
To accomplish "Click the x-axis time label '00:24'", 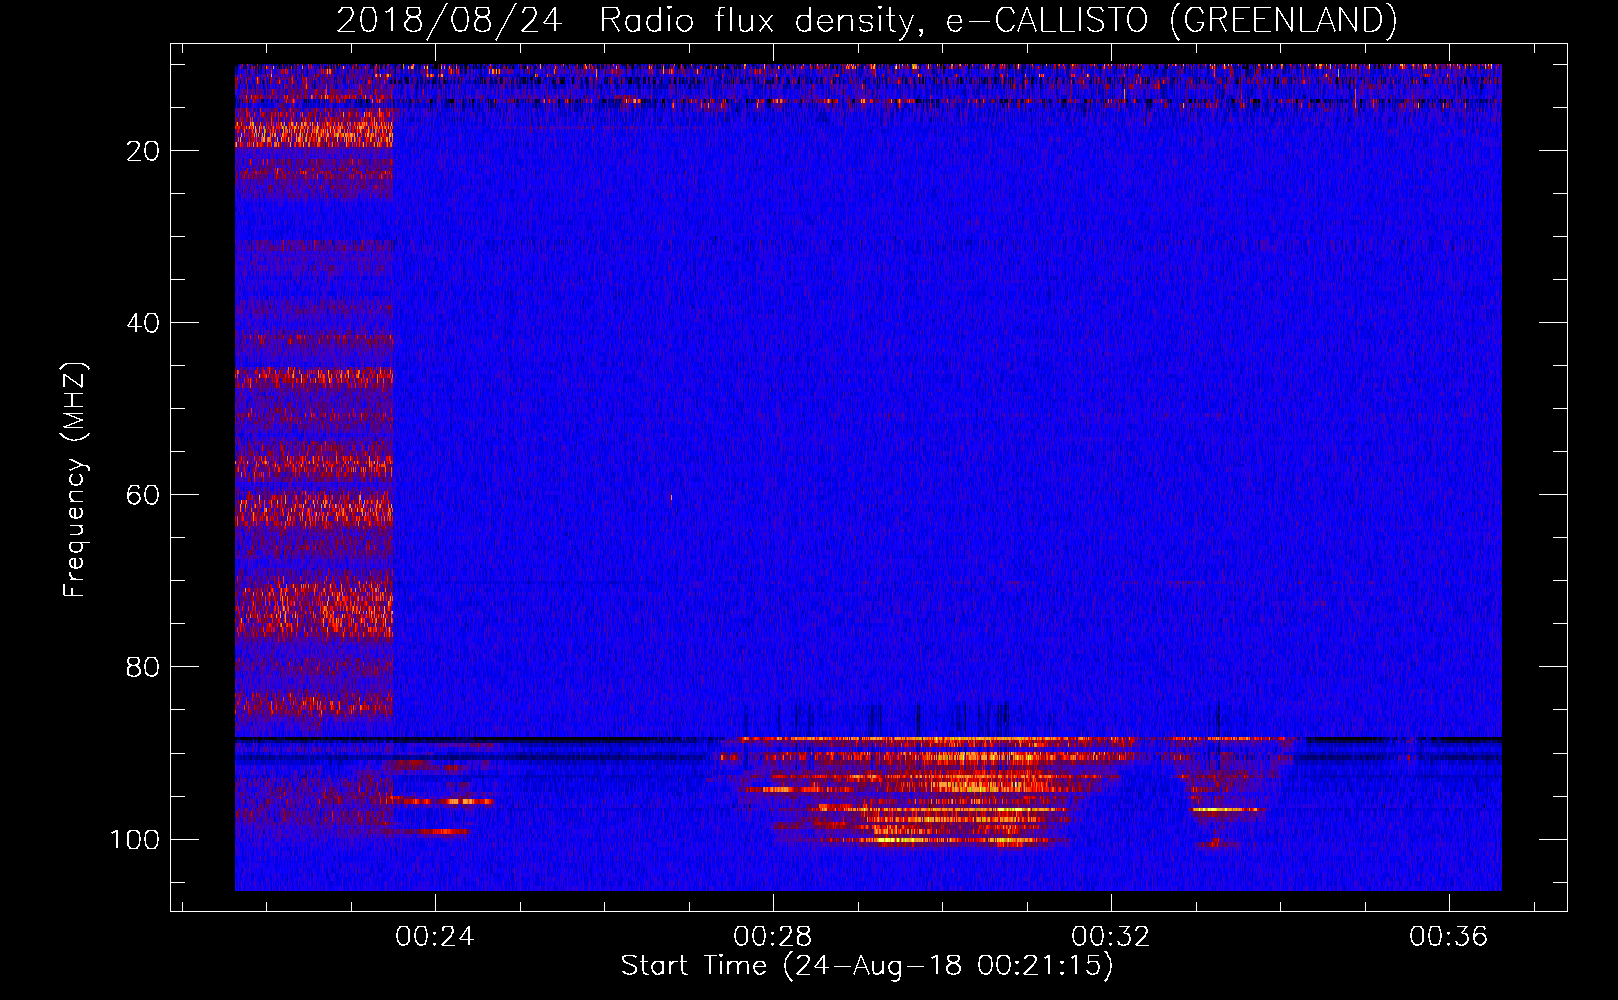I will point(435,937).
